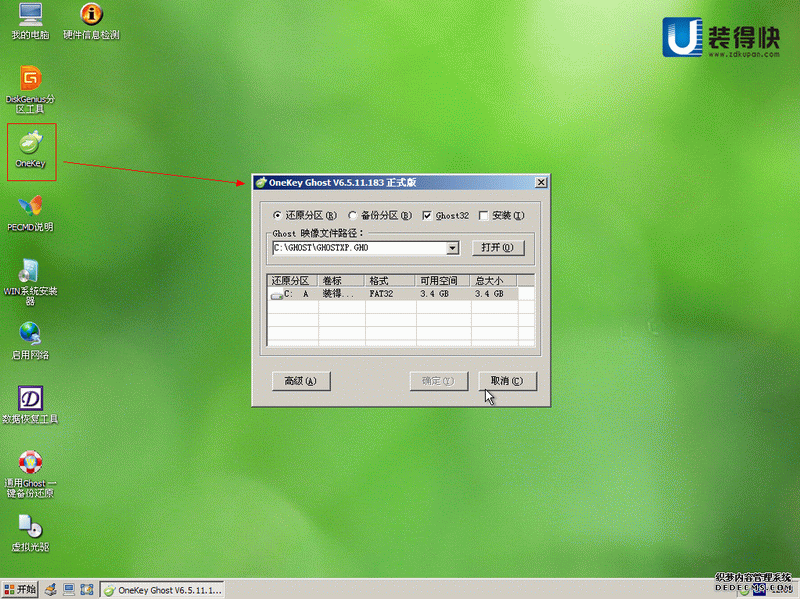Sort by the 总大小 column header
Screen dimensions: 800x599
pos(493,281)
